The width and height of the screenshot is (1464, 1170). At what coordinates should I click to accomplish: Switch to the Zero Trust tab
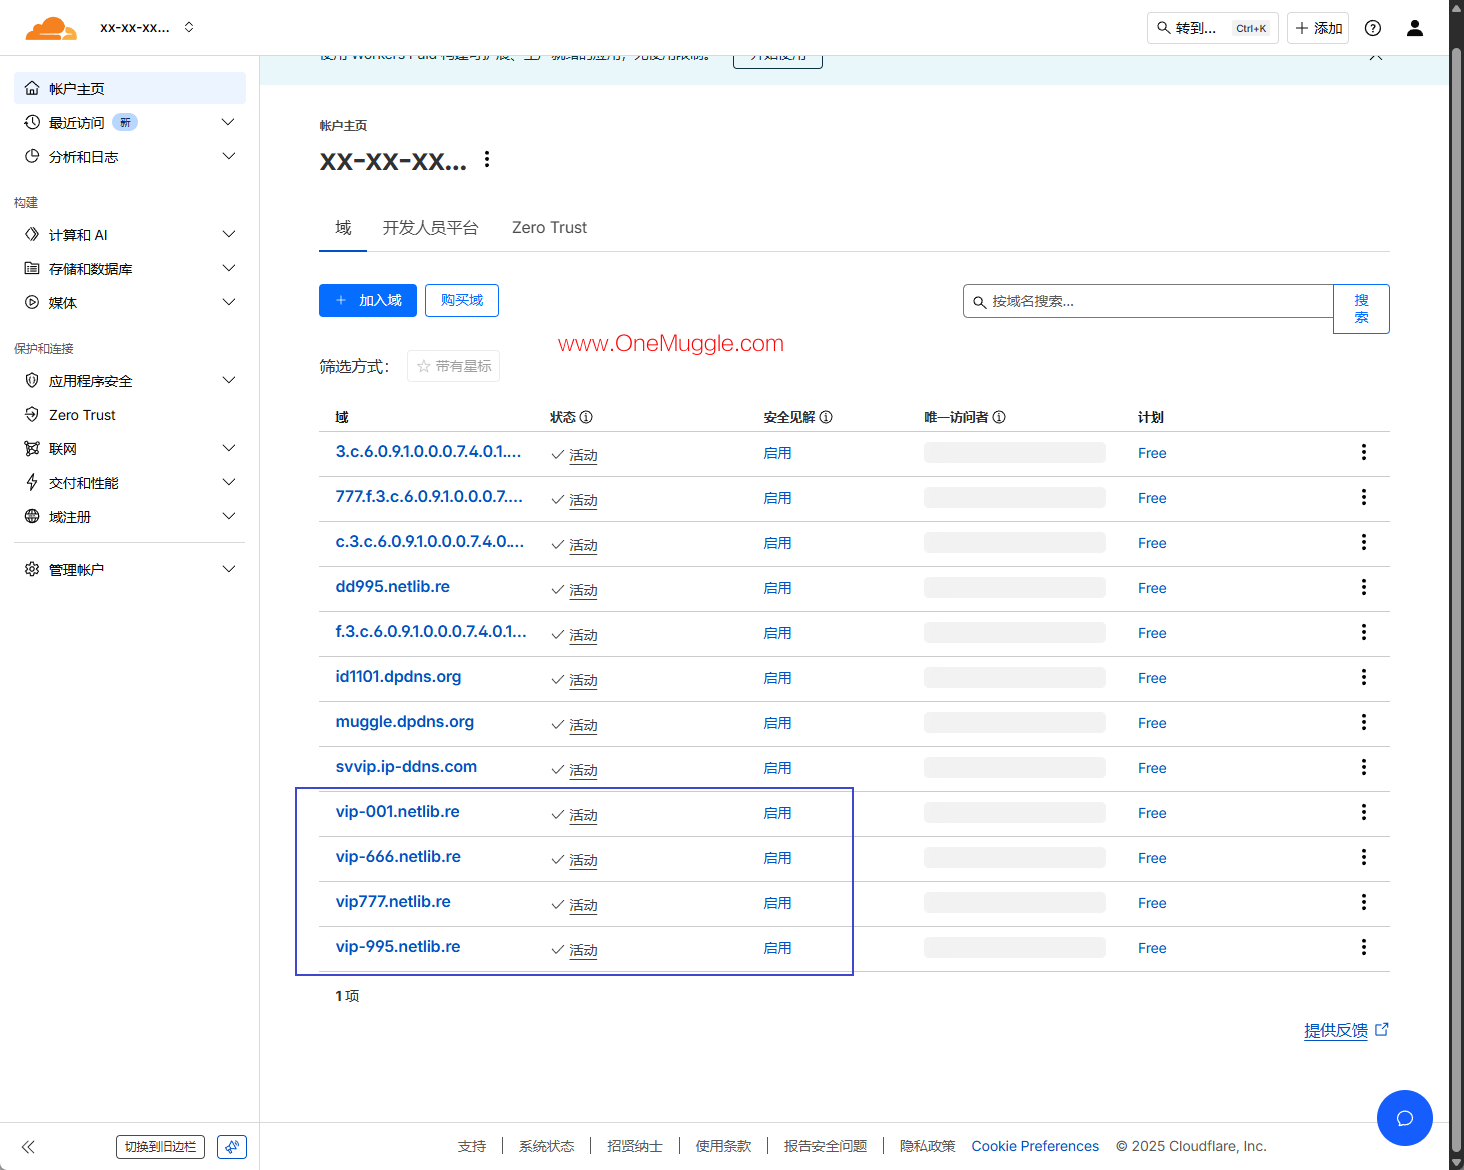coord(549,228)
